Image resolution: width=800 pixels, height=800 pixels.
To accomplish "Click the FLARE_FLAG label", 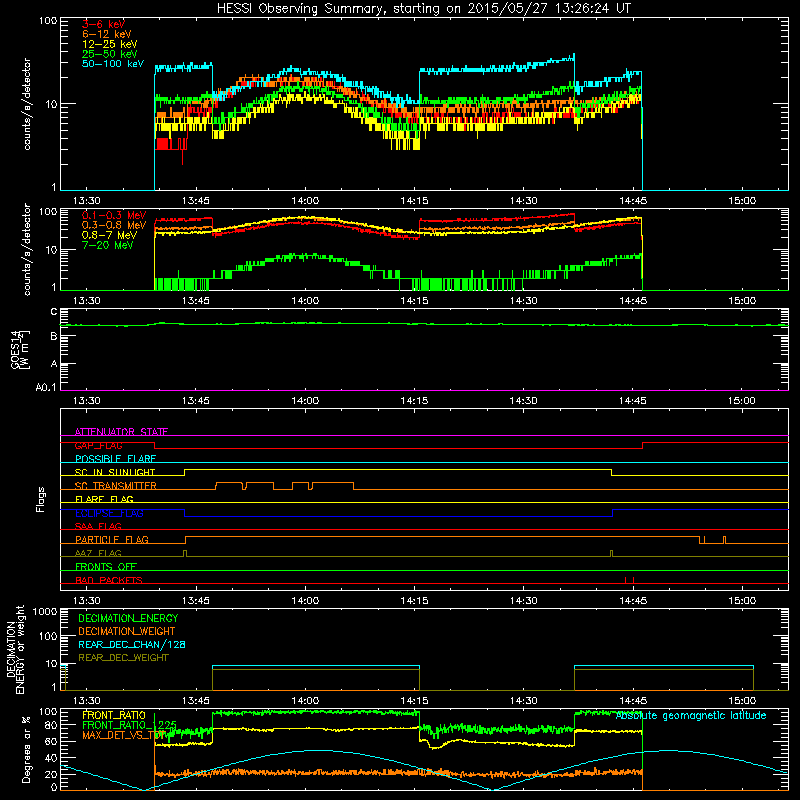I will click(104, 499).
